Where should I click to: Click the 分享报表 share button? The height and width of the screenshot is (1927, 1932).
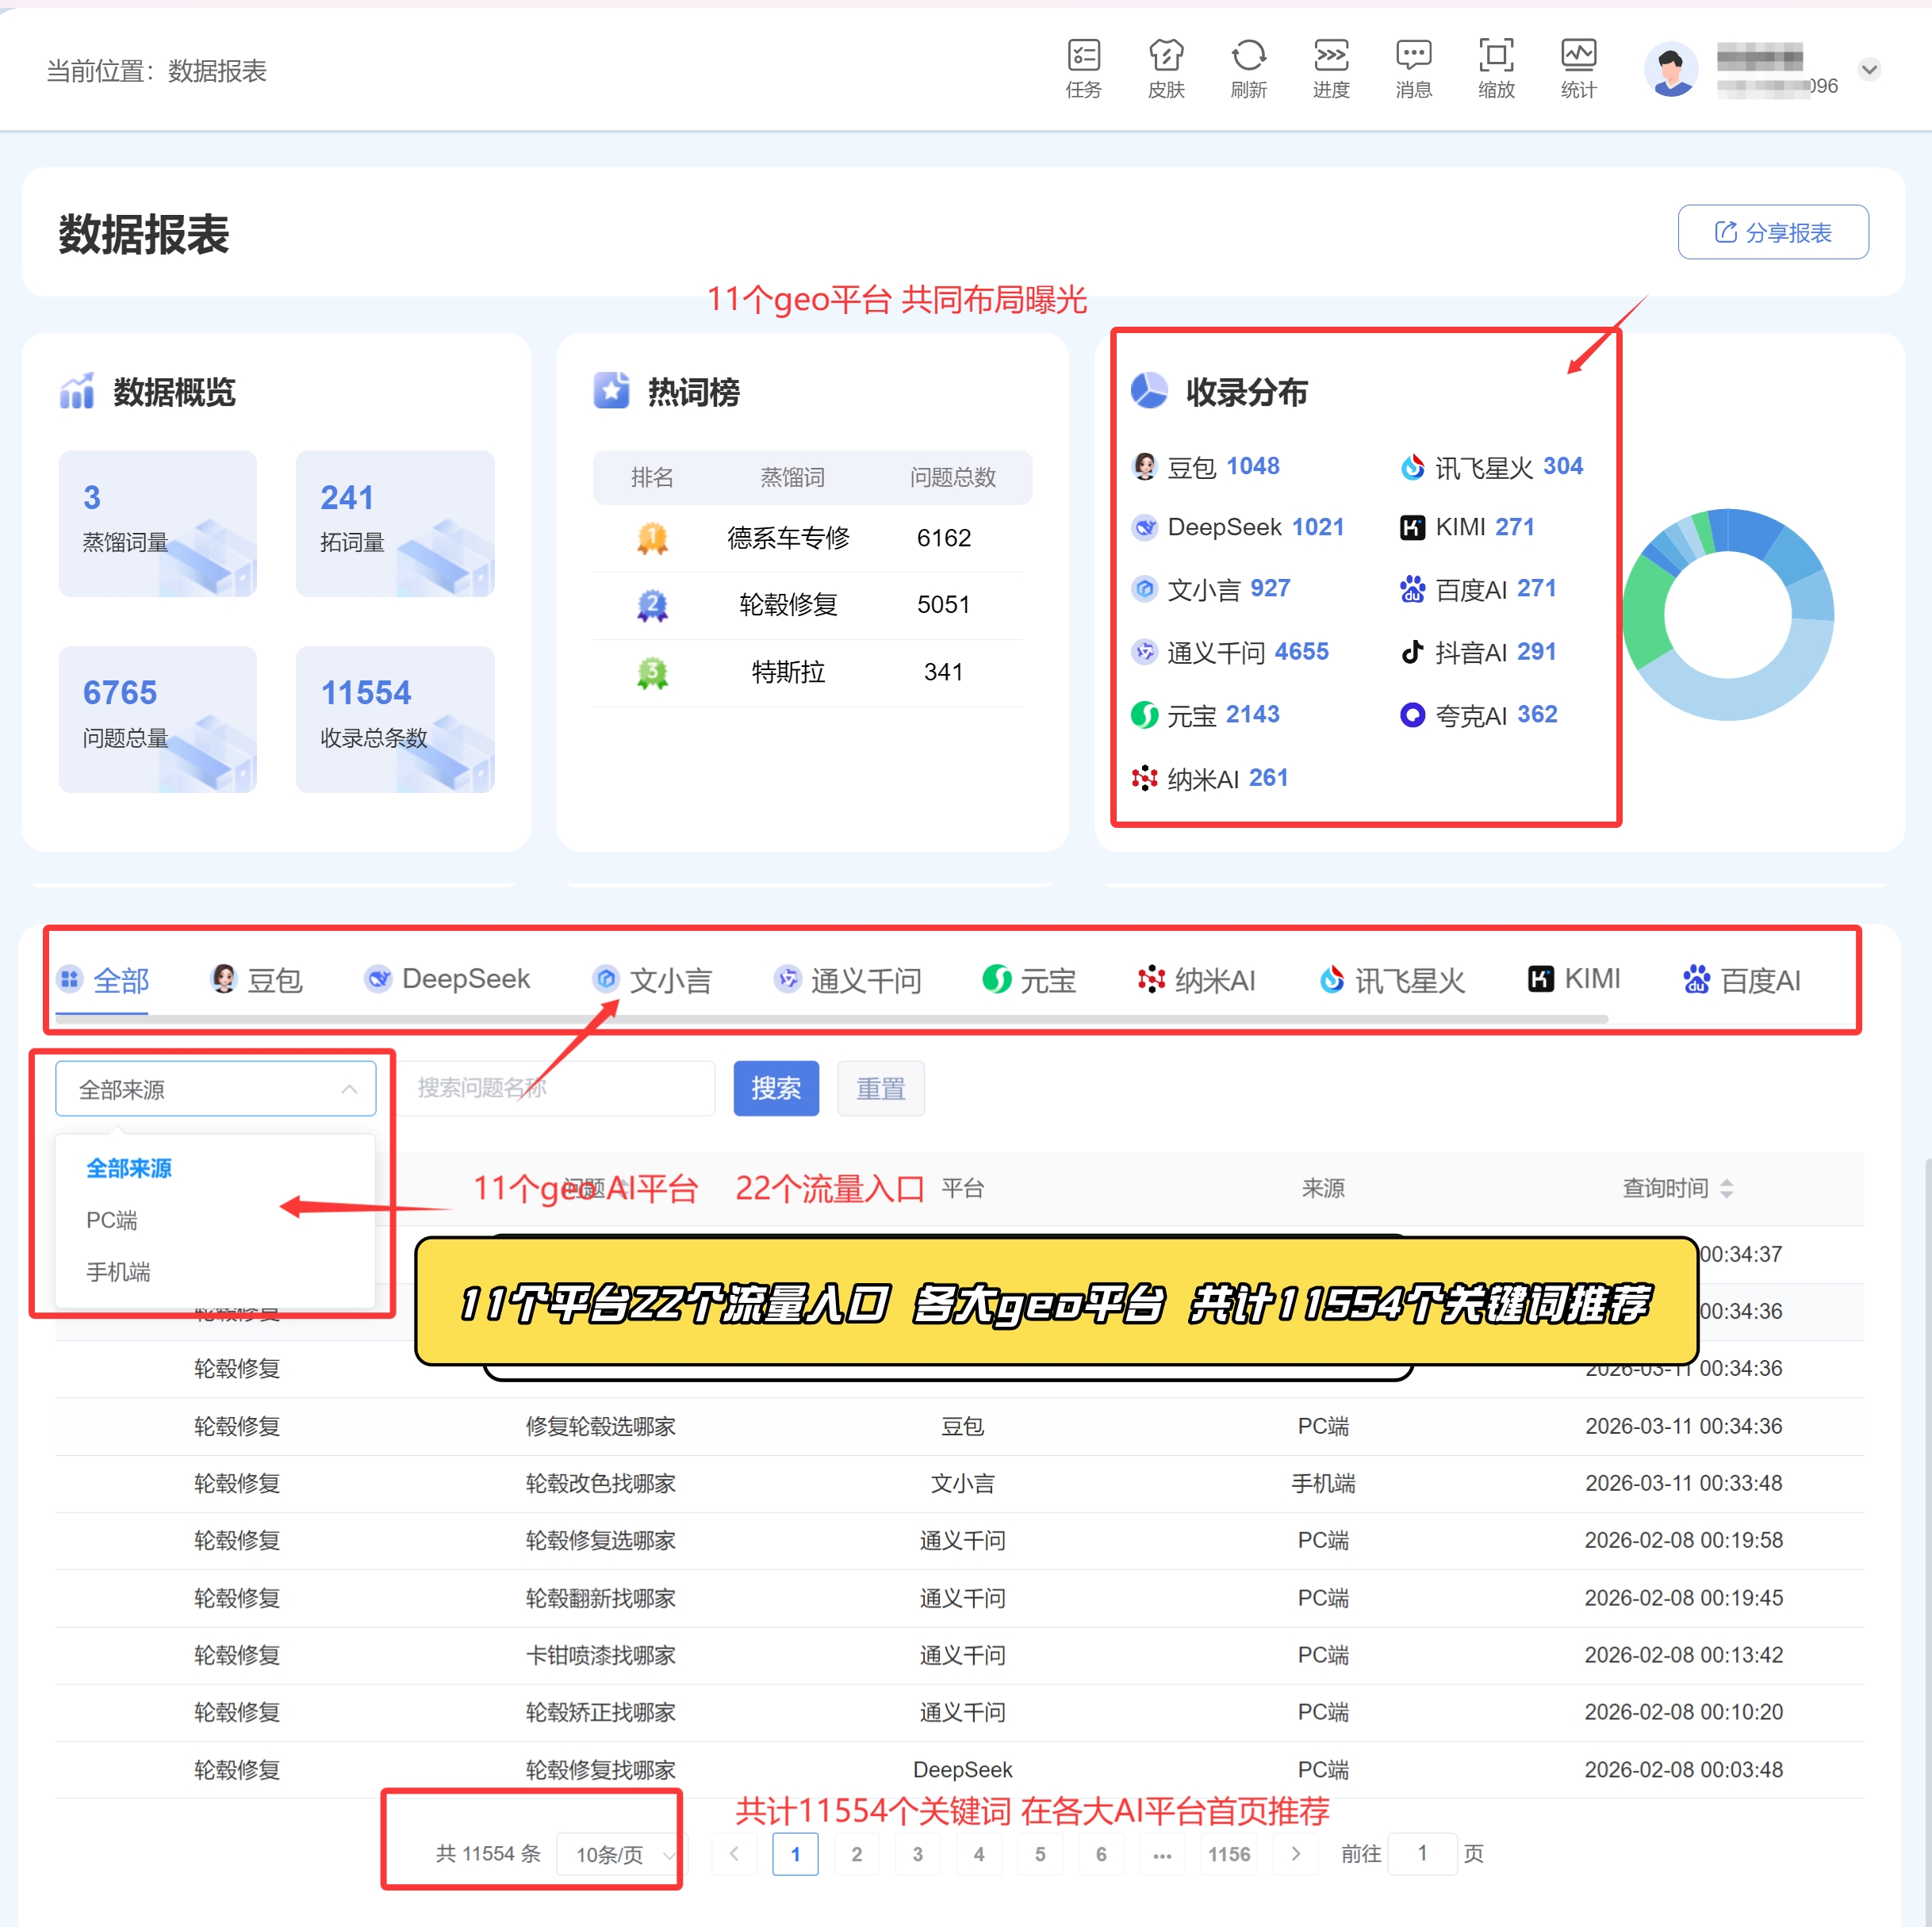coord(1772,232)
